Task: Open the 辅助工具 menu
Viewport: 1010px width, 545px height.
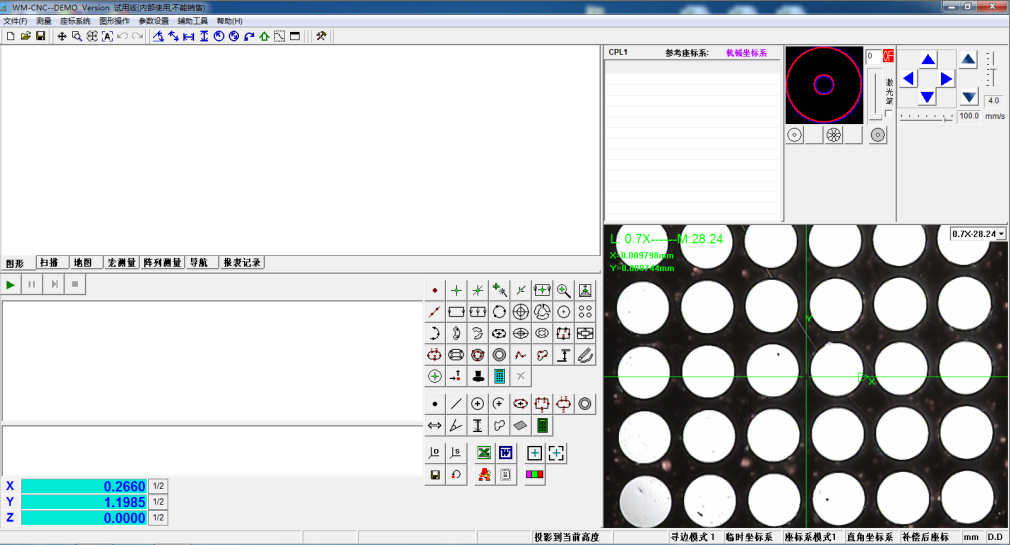Action: [193, 20]
